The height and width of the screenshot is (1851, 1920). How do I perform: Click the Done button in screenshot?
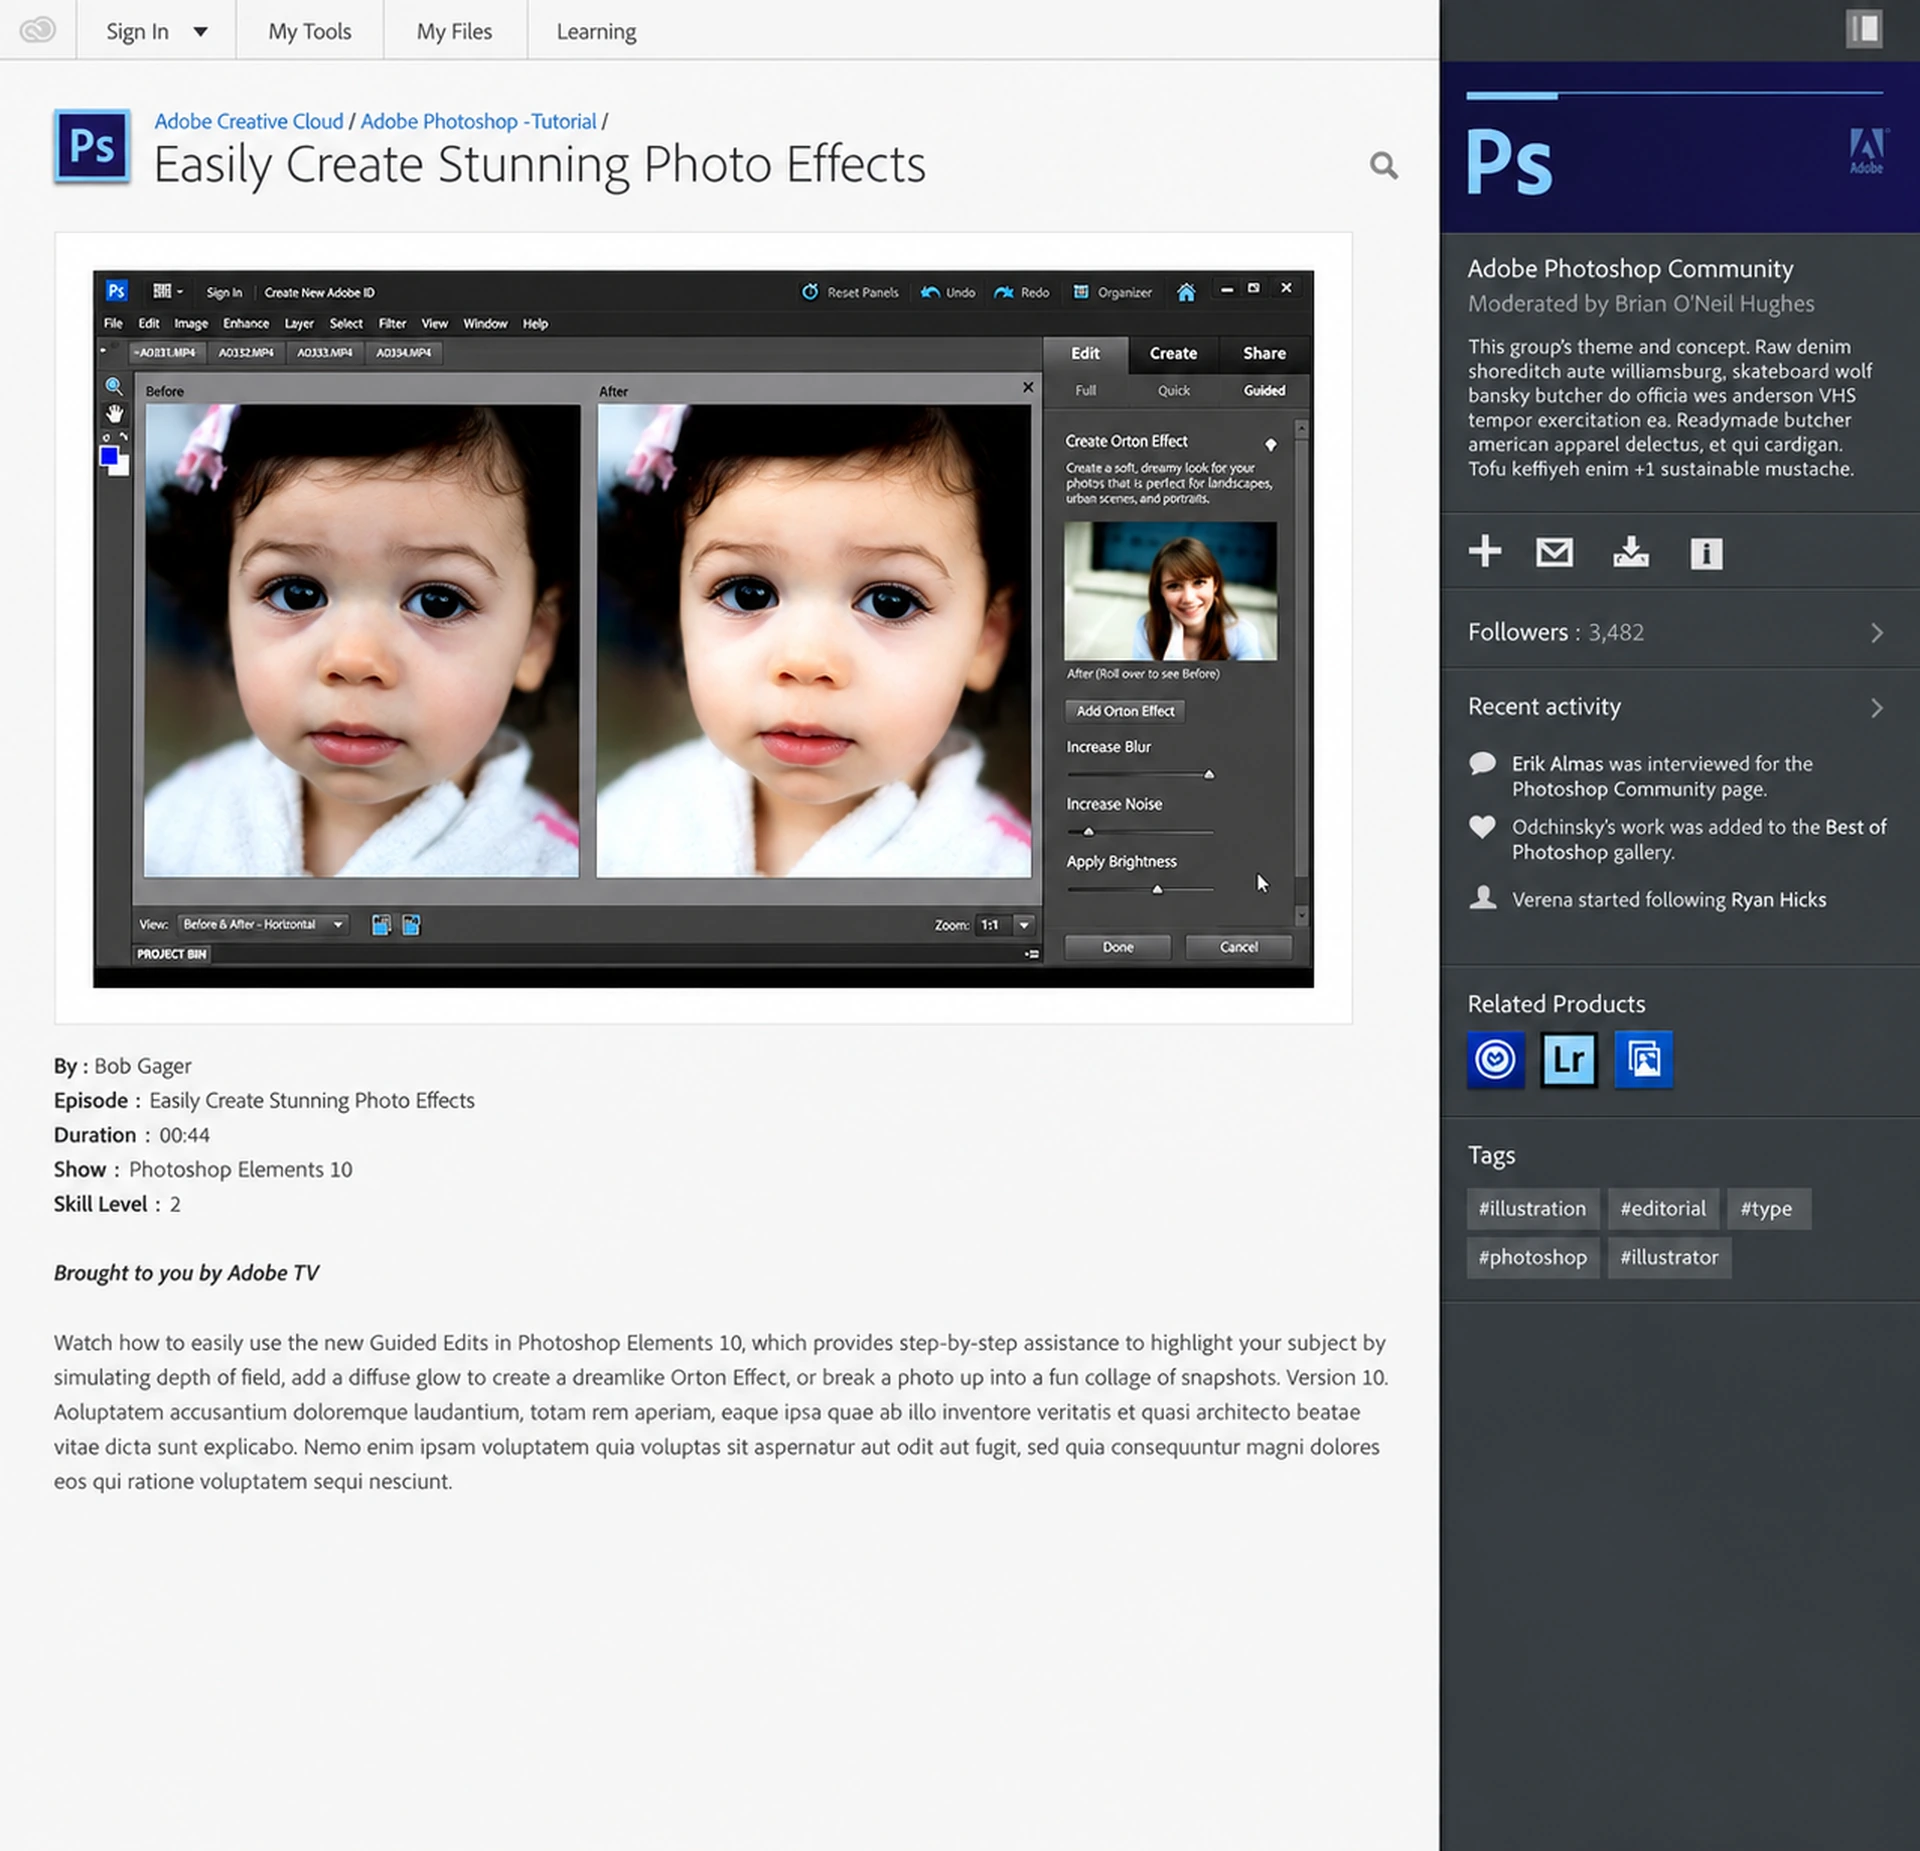[1117, 946]
